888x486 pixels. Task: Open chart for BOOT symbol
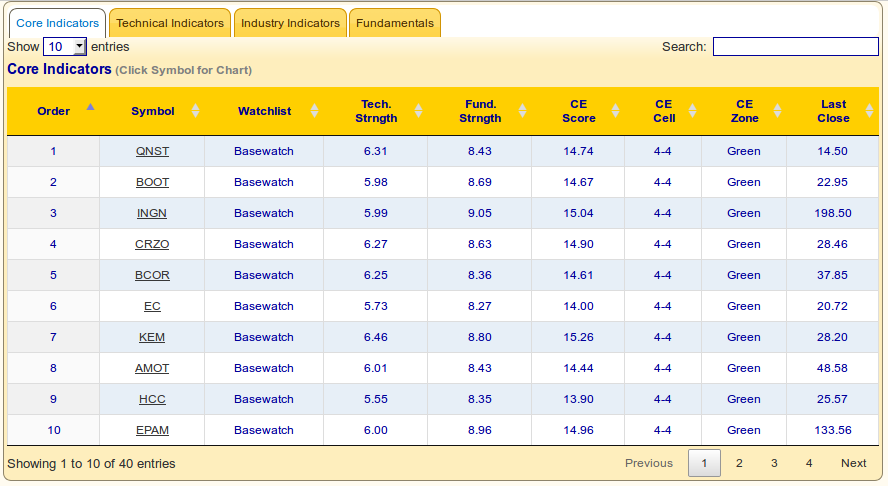pyautogui.click(x=152, y=182)
